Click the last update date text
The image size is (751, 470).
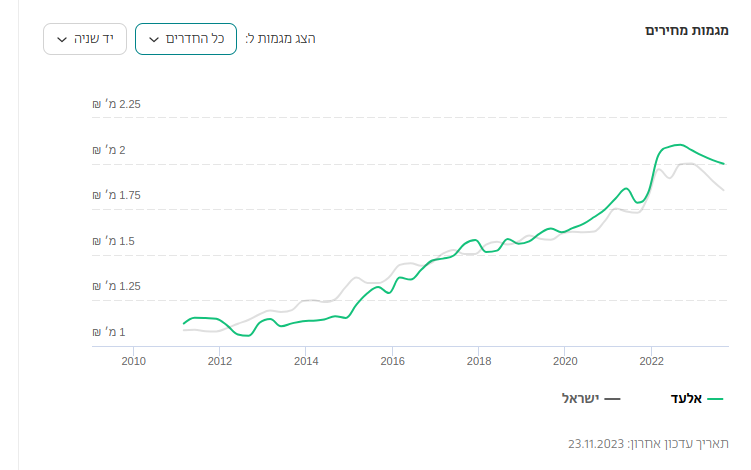point(648,442)
